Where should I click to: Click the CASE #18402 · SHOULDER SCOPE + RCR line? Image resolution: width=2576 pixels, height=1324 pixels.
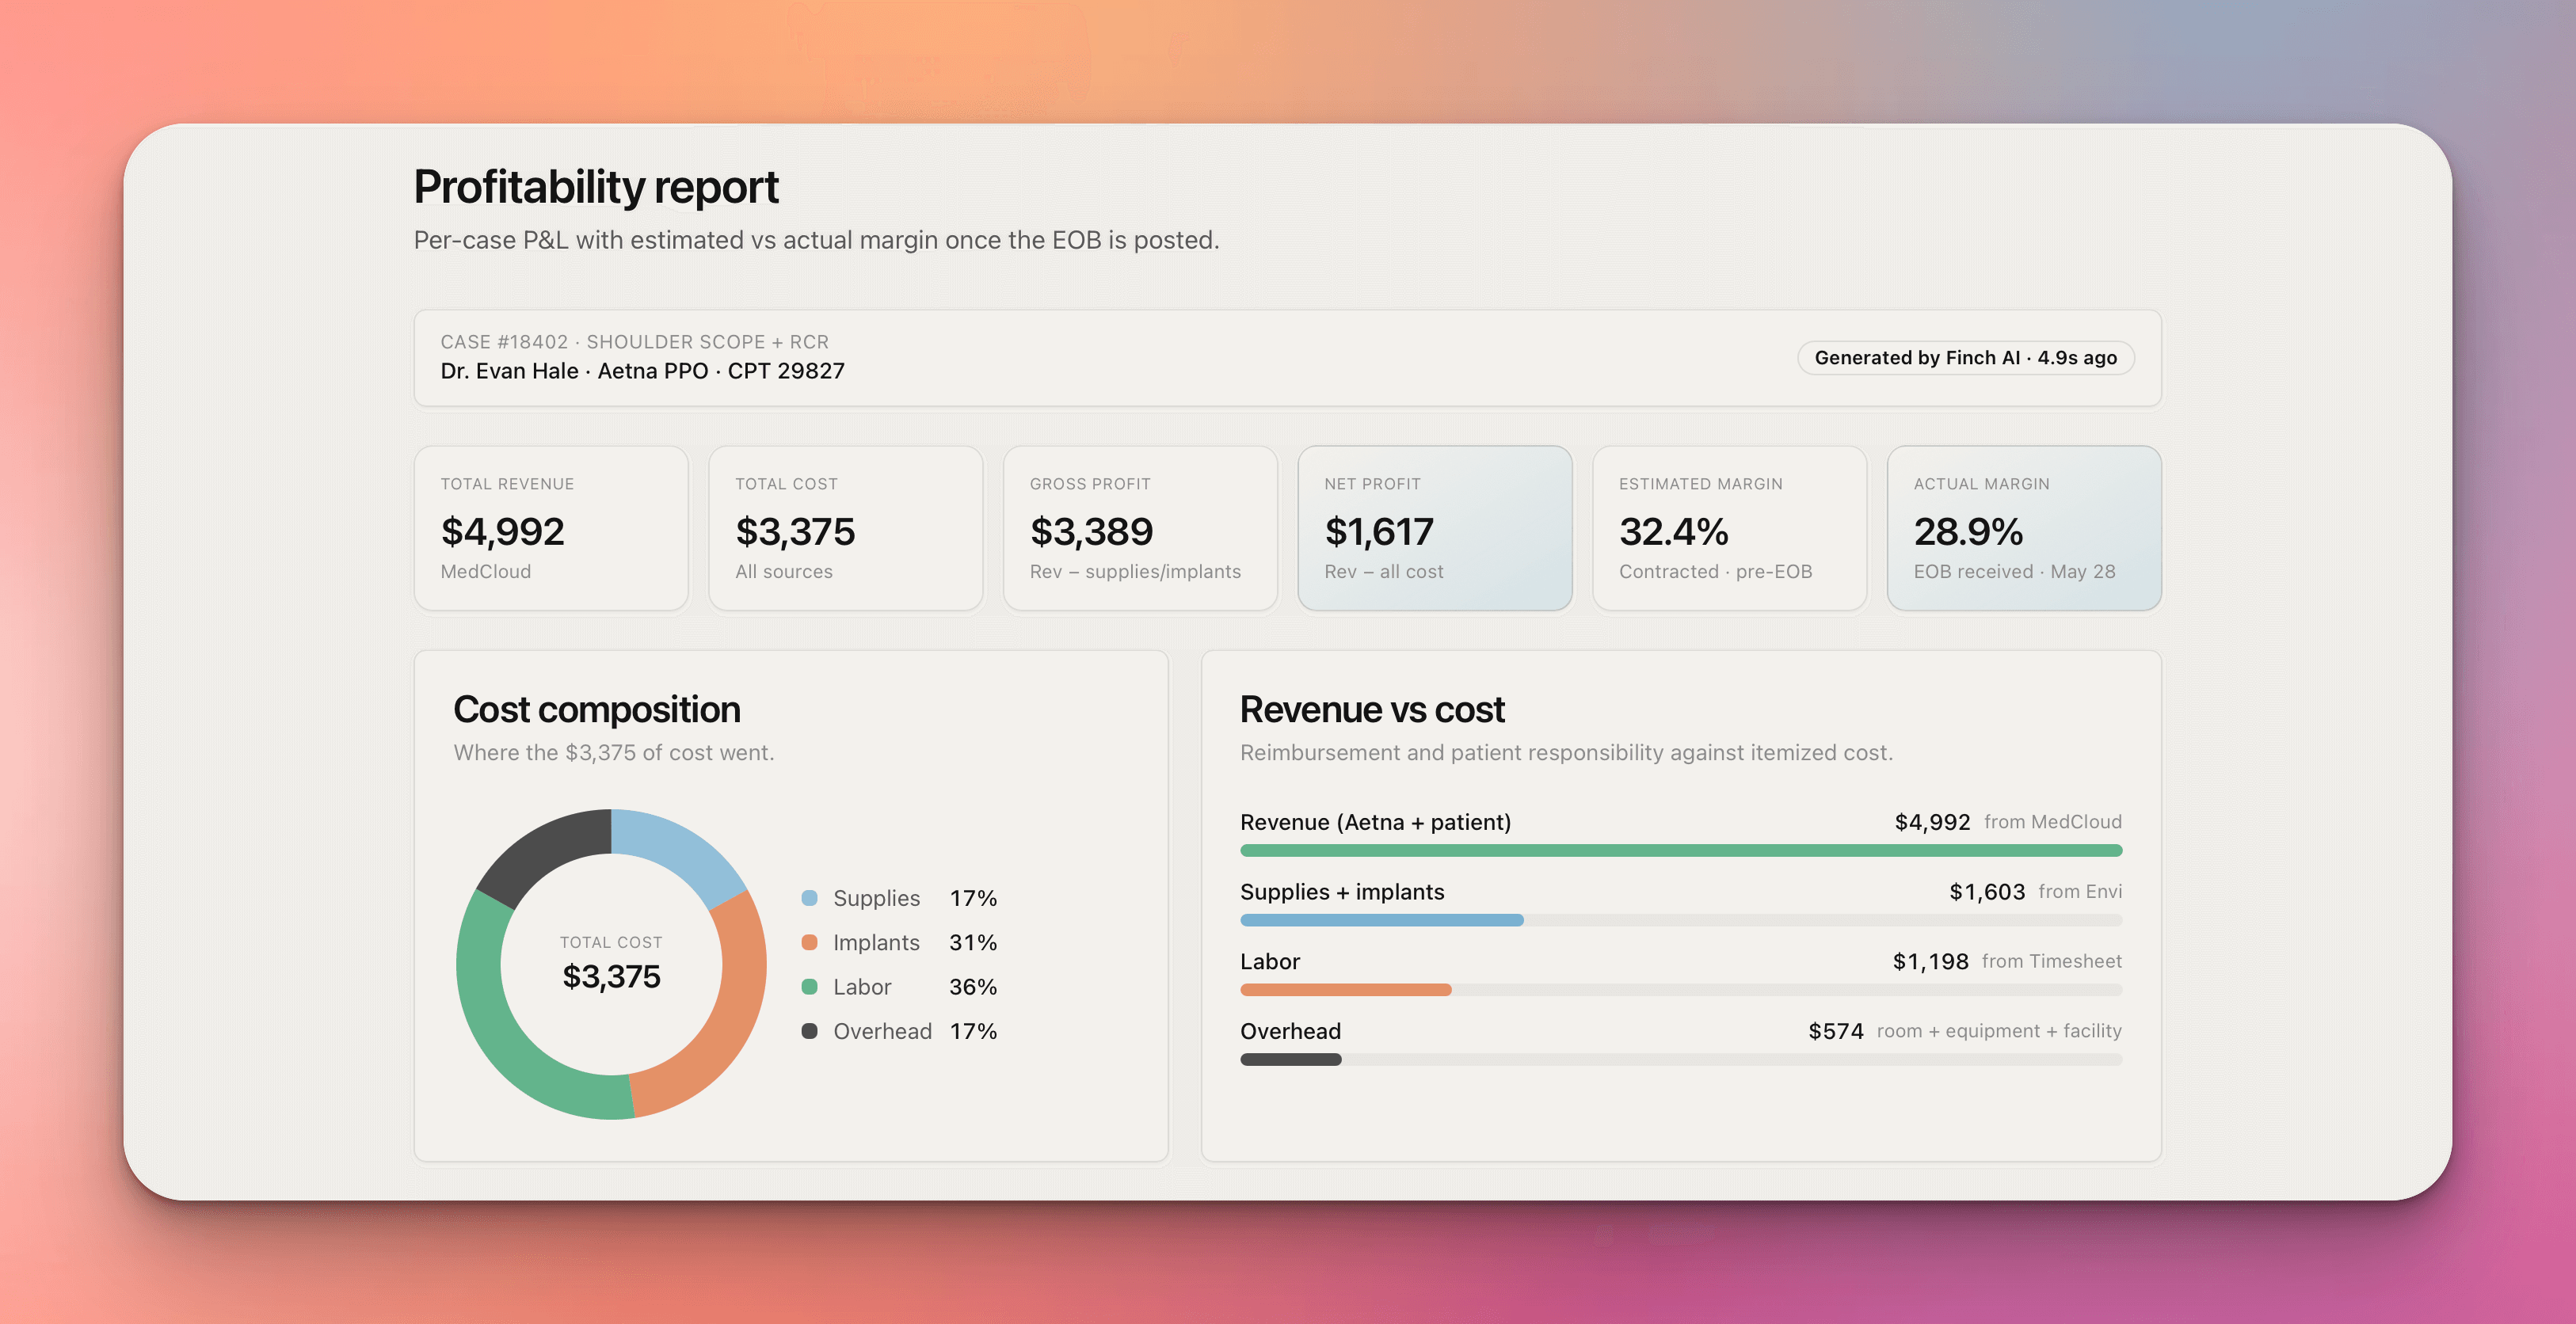[x=635, y=342]
